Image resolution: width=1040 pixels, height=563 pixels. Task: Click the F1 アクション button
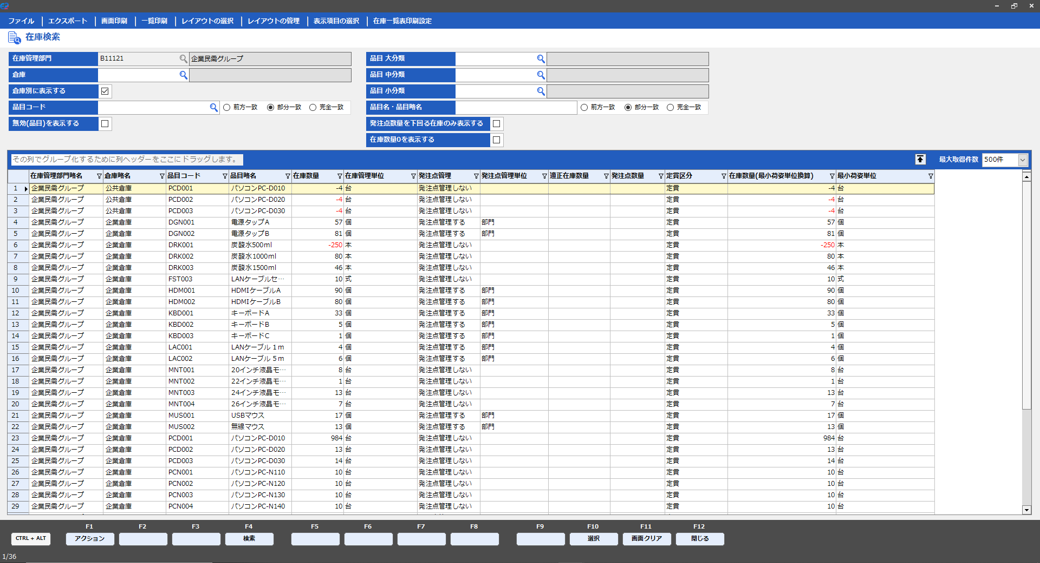pyautogui.click(x=90, y=539)
